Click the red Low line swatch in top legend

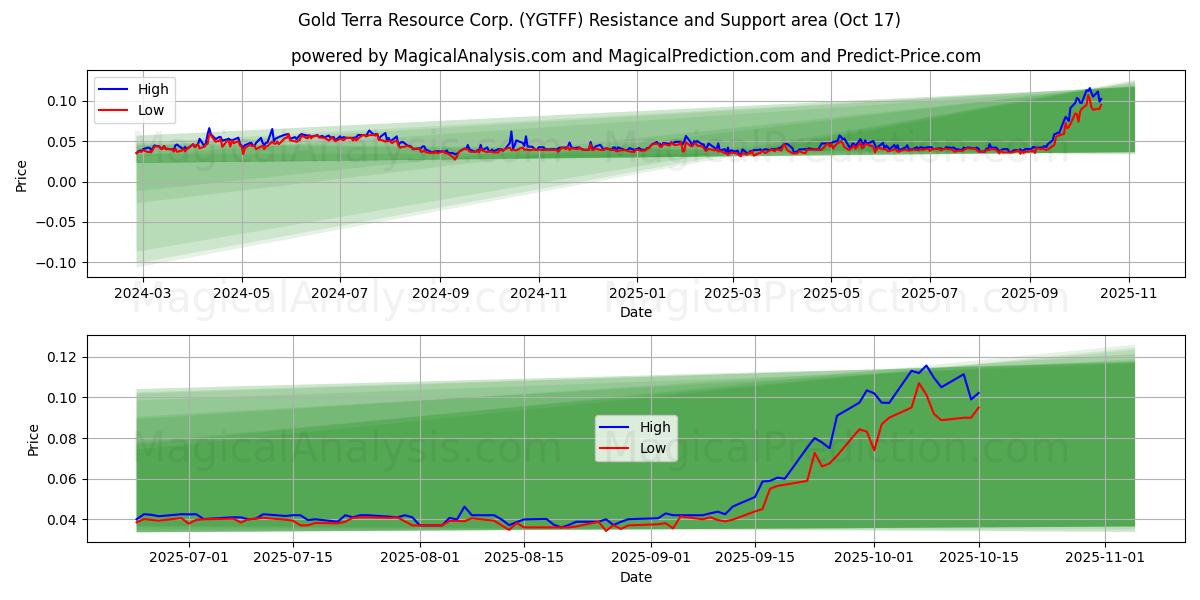pyautogui.click(x=114, y=111)
